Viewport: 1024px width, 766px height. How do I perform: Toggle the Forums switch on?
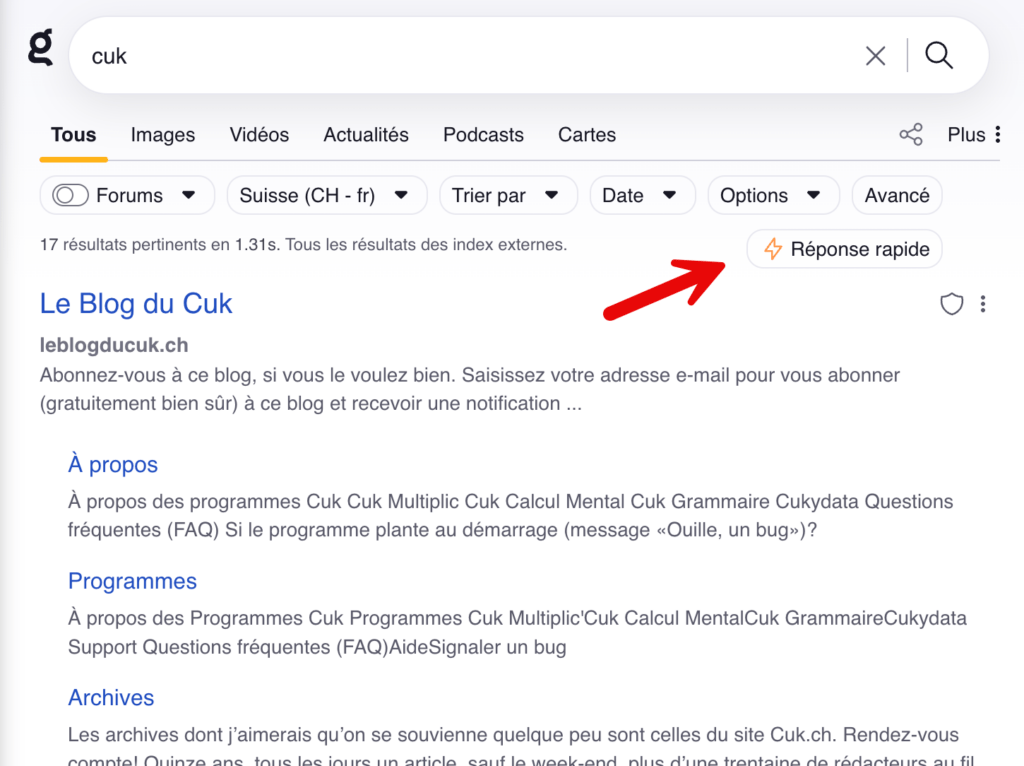coord(71,195)
